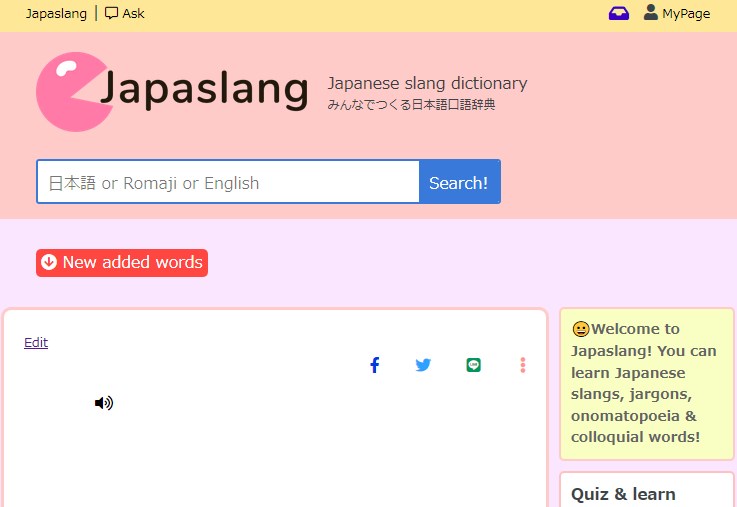Open the purple inbox tray icon
737x507 pixels.
click(x=619, y=14)
